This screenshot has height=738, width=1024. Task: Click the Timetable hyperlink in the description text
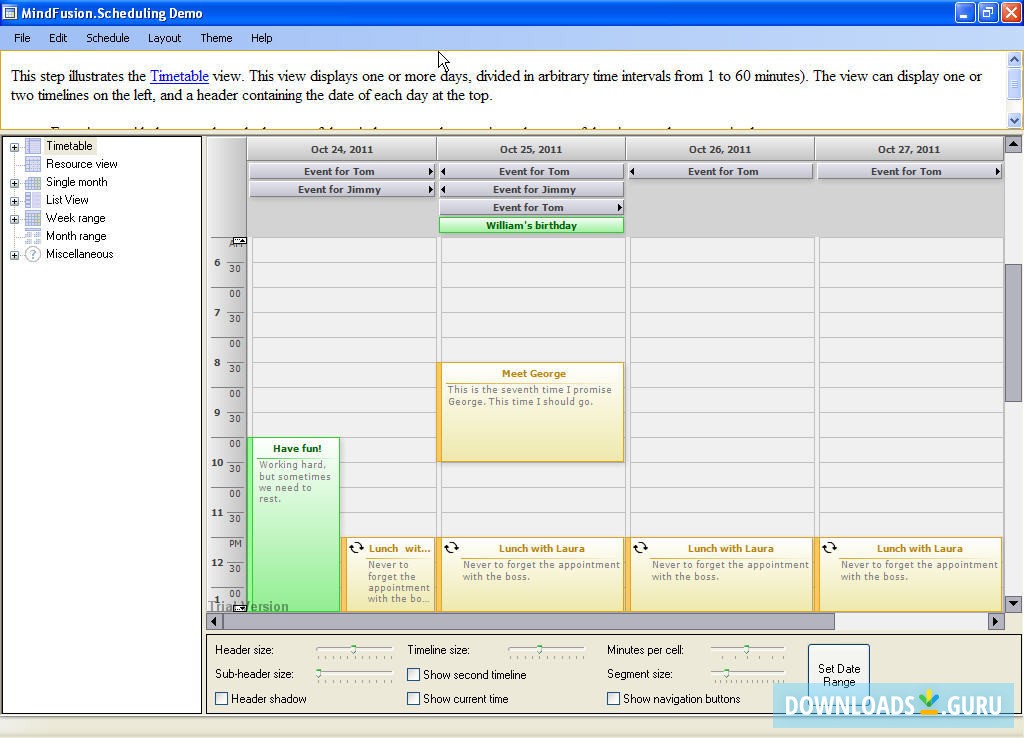click(x=179, y=76)
